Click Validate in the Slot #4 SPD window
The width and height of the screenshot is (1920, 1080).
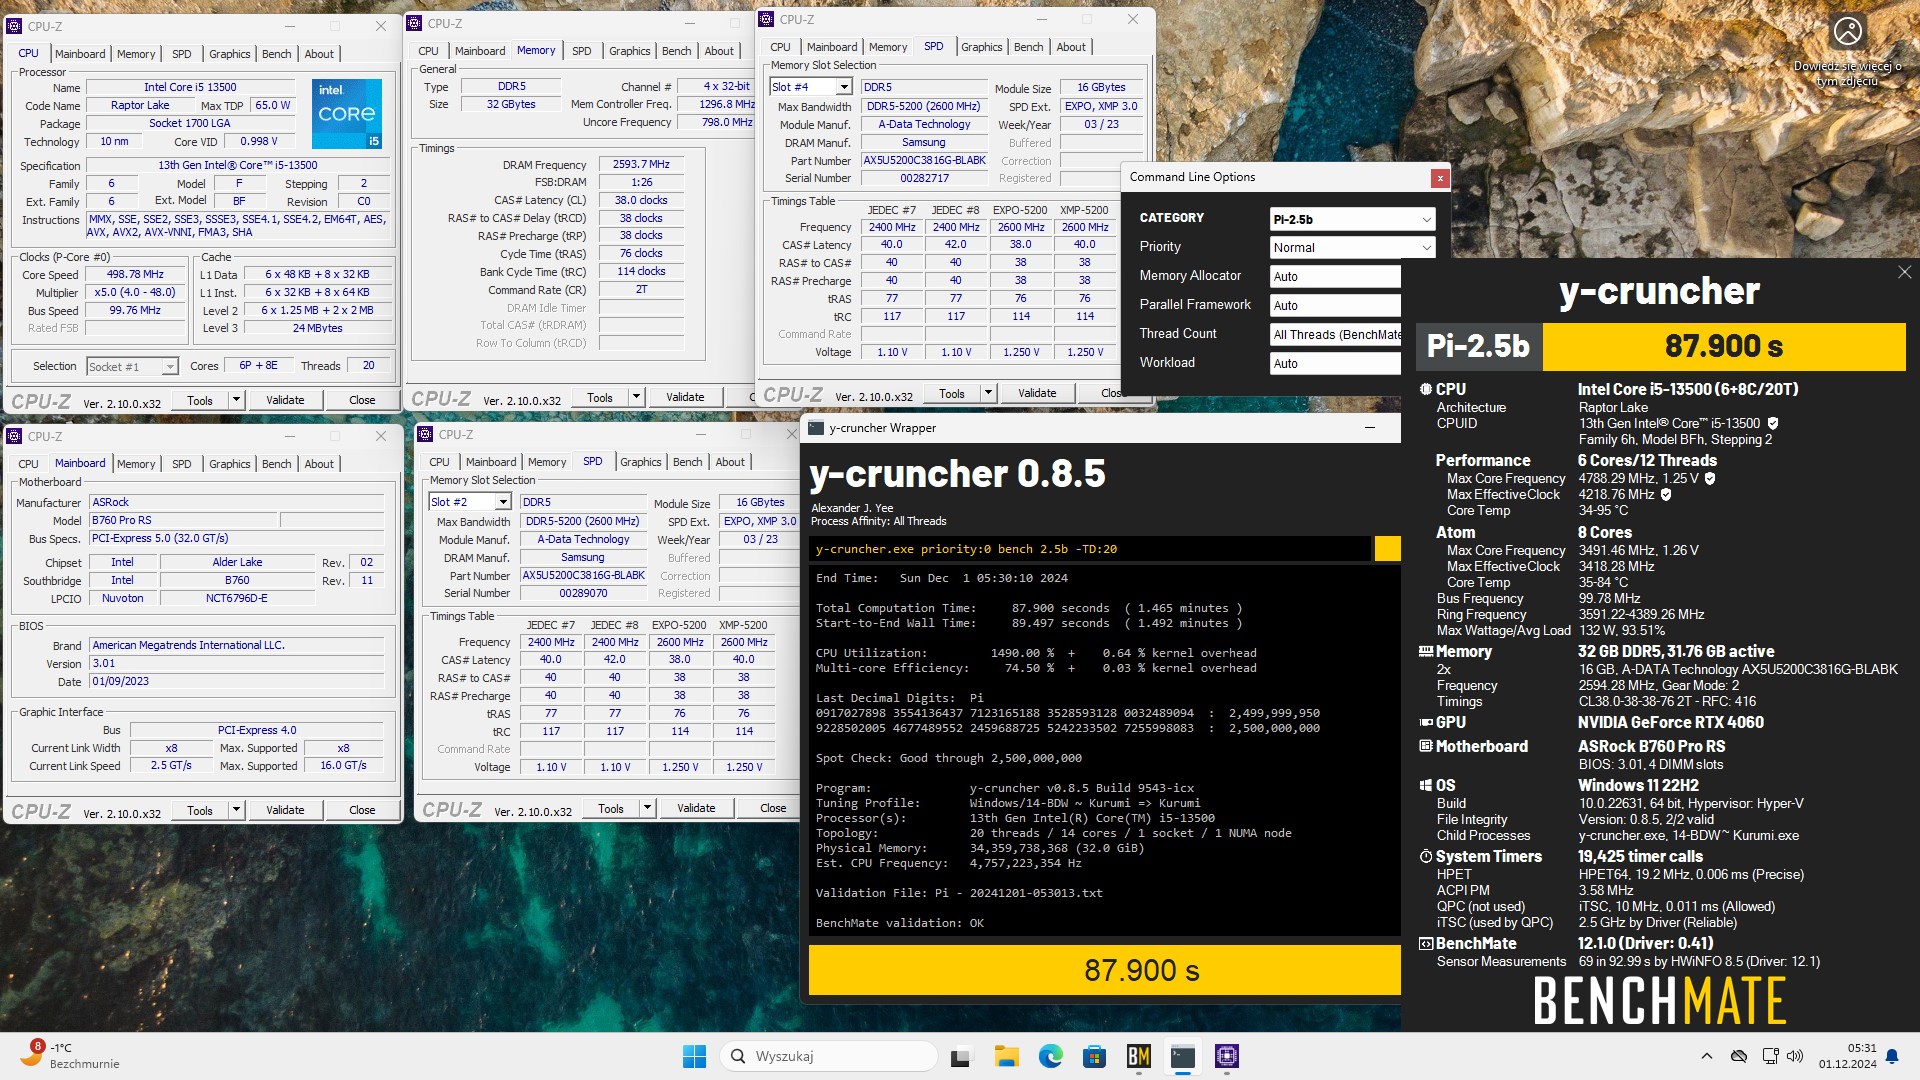click(x=1037, y=393)
